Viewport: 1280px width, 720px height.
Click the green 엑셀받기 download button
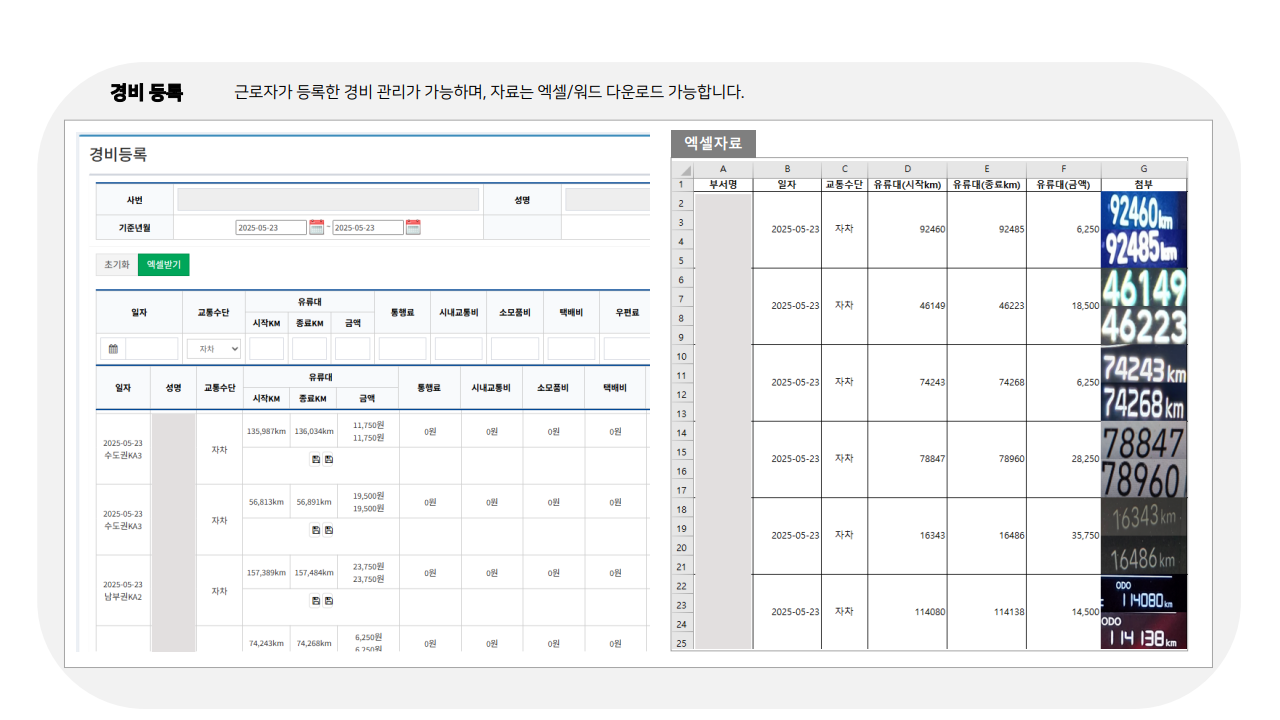click(x=163, y=264)
